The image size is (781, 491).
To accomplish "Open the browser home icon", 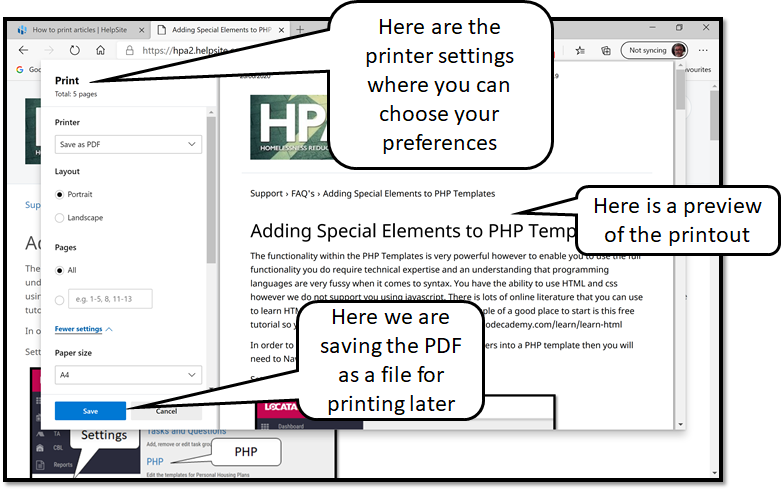I will point(101,50).
